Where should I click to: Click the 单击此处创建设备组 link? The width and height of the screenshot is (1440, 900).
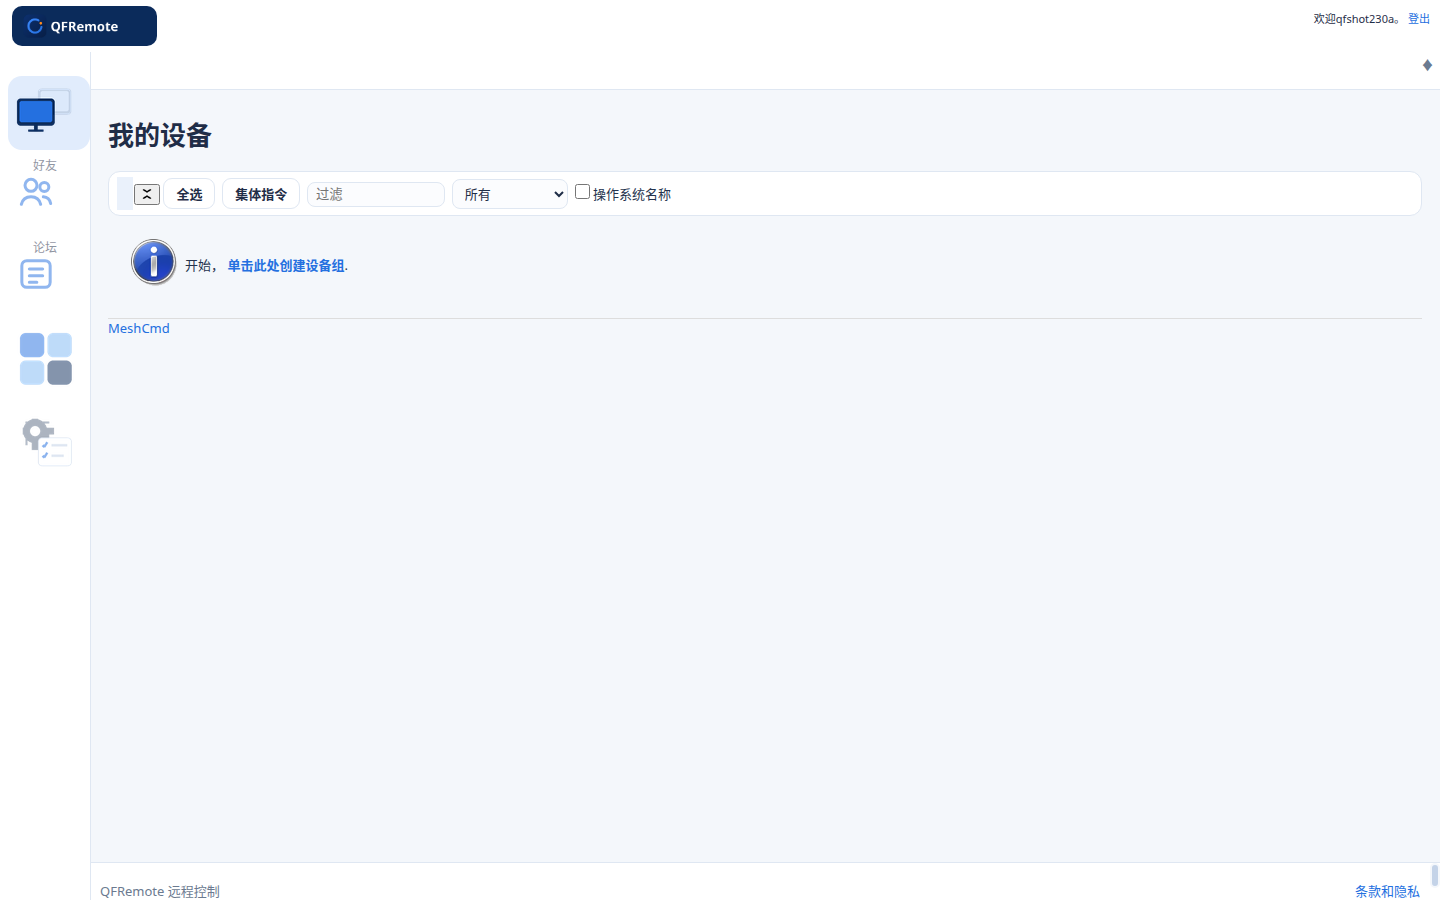tap(286, 266)
